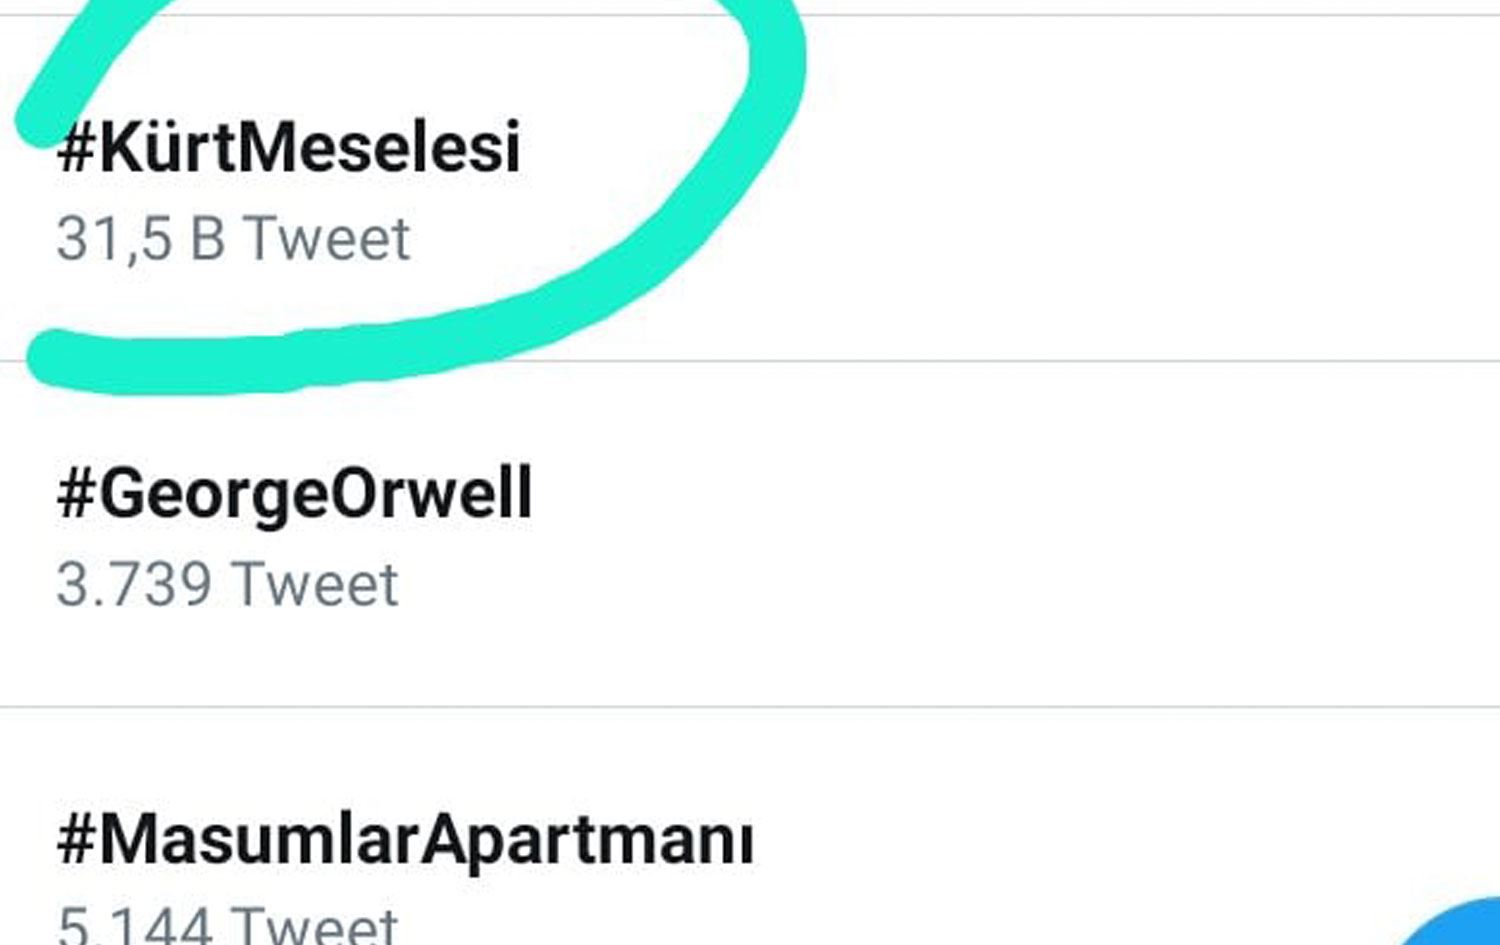The height and width of the screenshot is (945, 1500).
Task: Open the #MasumlarApartmanı trending hashtag
Action: pos(406,840)
